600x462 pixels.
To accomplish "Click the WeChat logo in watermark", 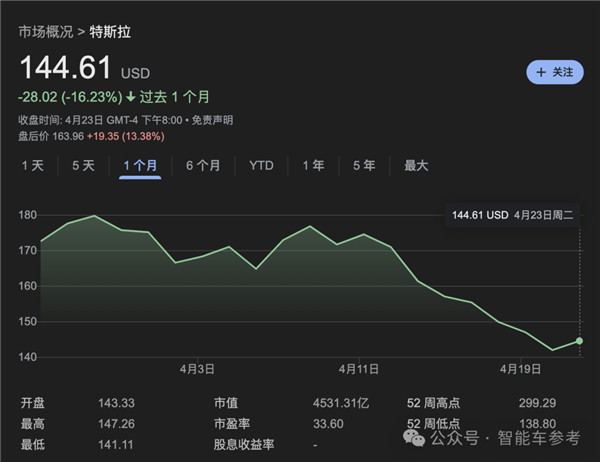I will tap(414, 438).
